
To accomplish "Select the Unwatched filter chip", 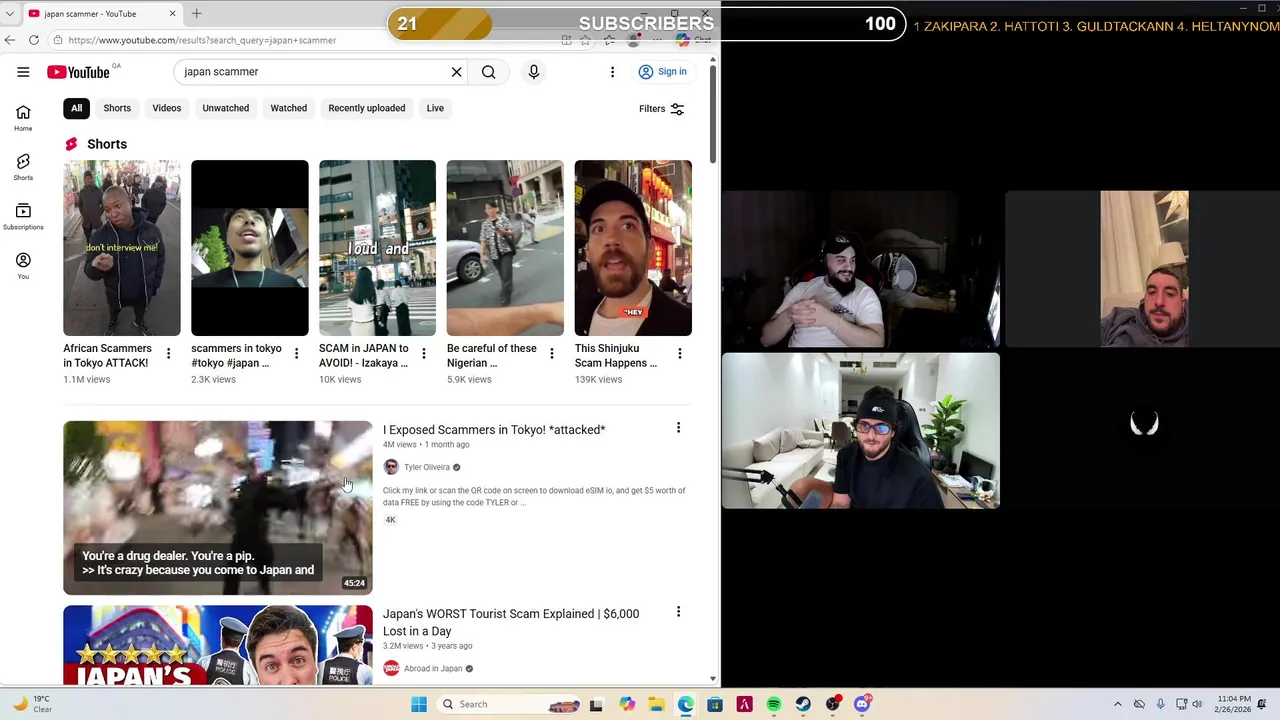I will point(226,108).
